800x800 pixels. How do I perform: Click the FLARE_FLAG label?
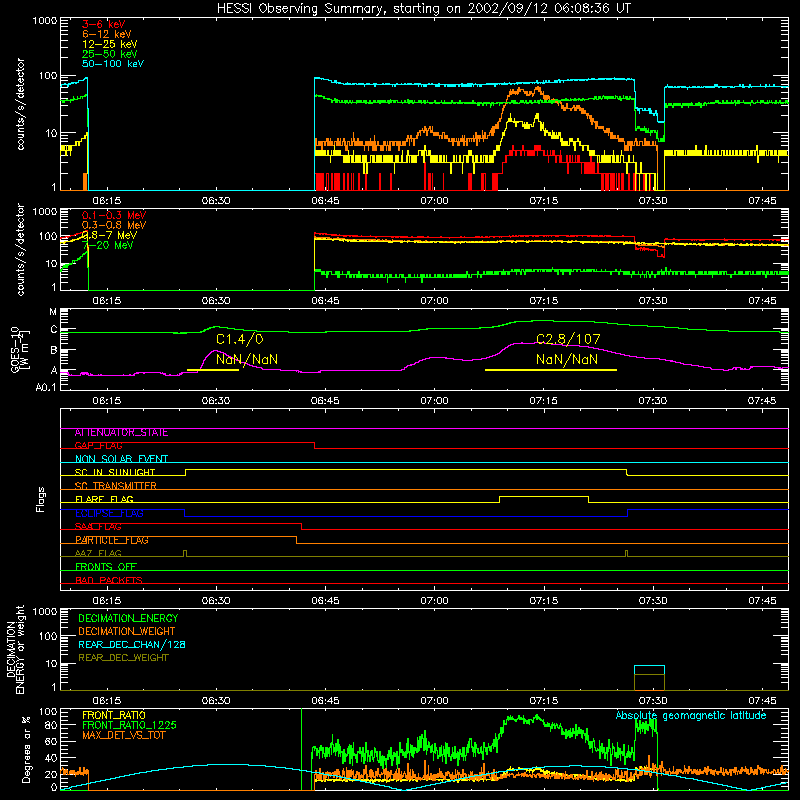click(x=104, y=499)
